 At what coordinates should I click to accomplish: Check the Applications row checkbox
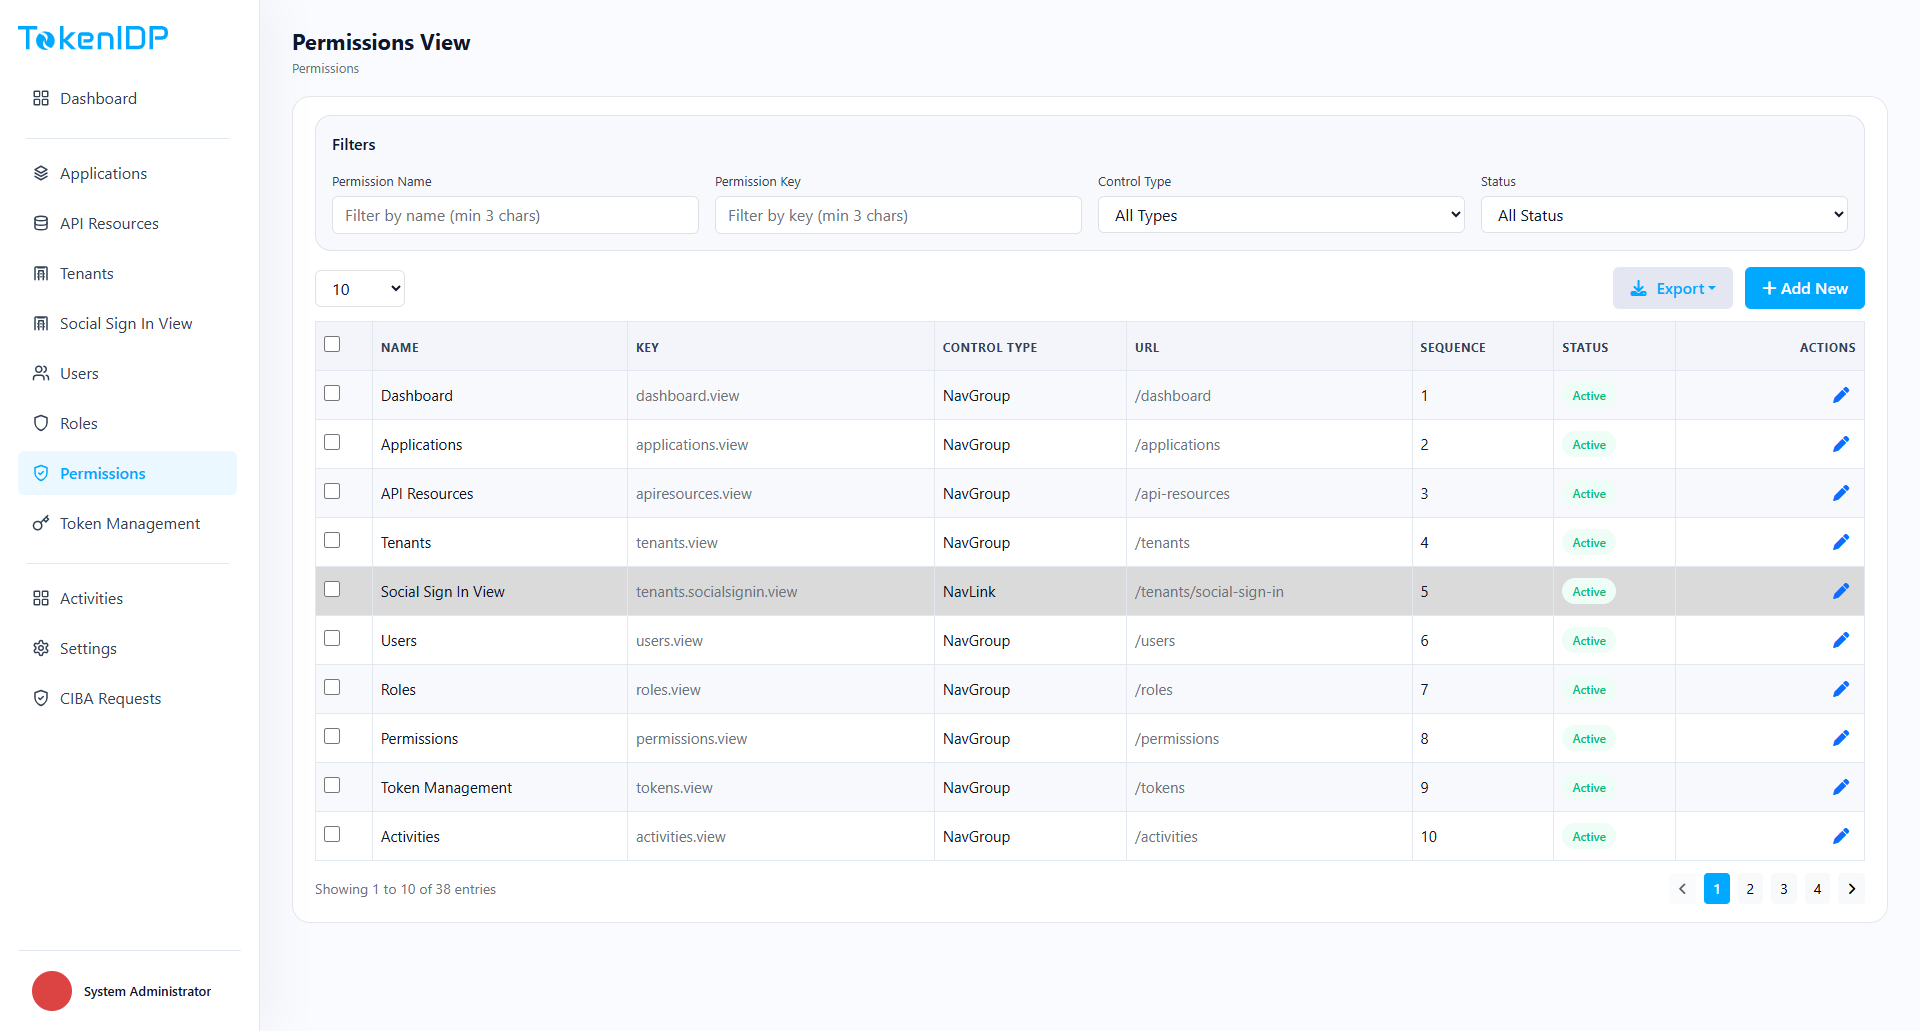(x=332, y=442)
